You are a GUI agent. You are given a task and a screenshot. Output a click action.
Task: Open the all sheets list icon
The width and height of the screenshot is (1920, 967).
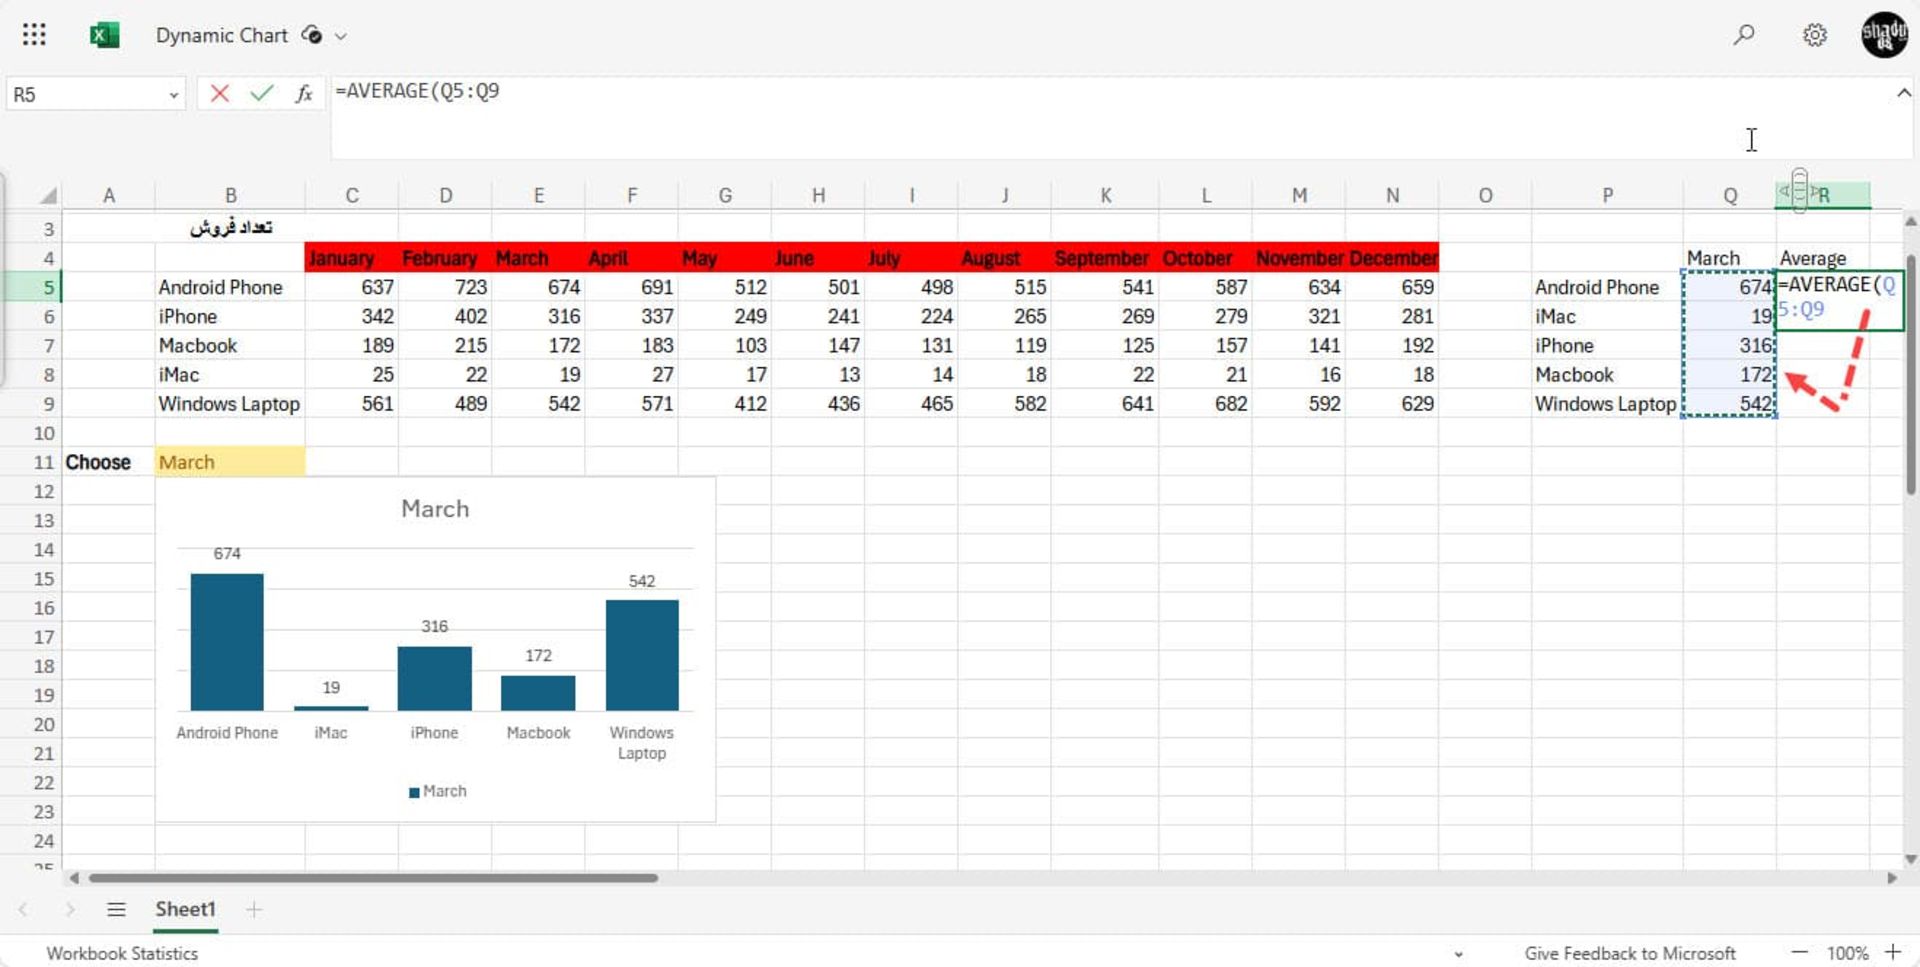click(x=116, y=909)
